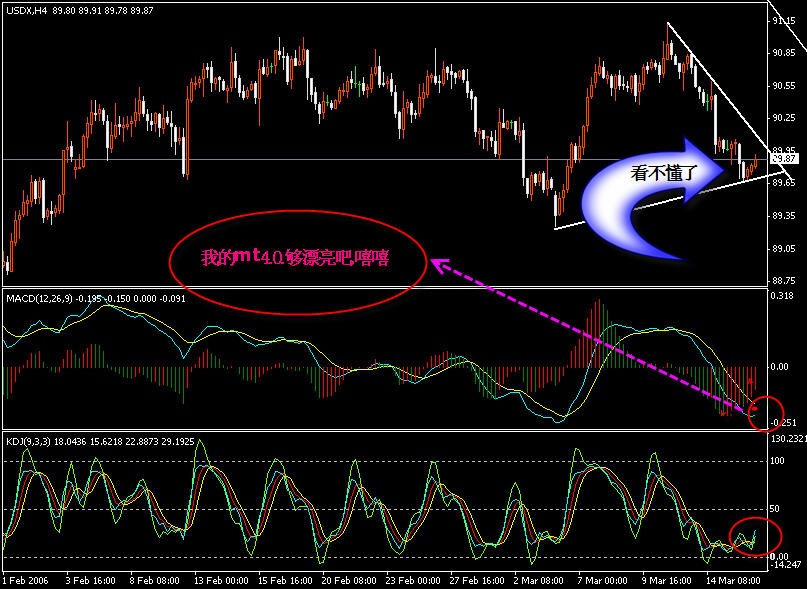Click the 15 Feb 16:00 time label

click(x=285, y=581)
